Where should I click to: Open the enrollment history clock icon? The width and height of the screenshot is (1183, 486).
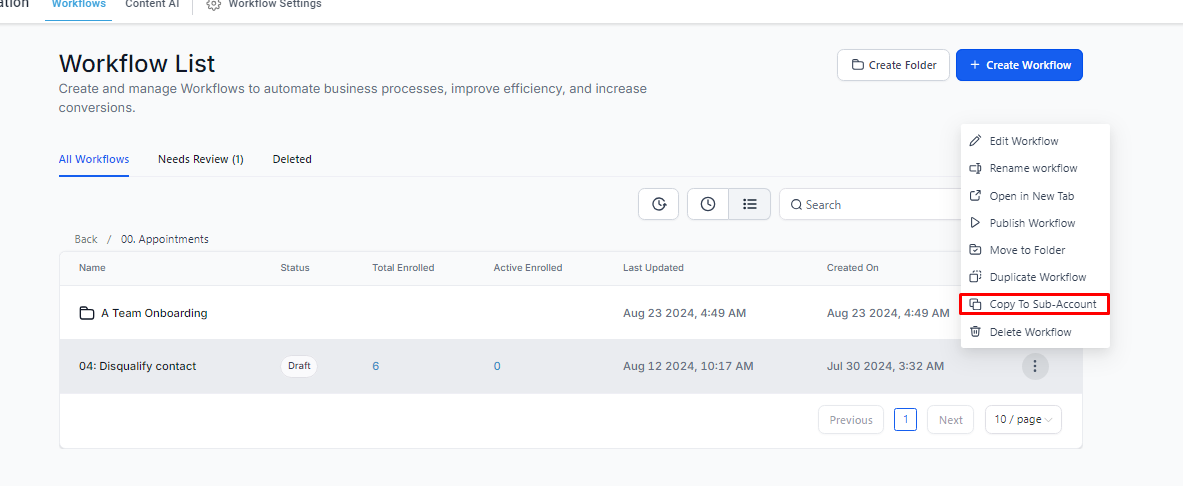pos(708,204)
